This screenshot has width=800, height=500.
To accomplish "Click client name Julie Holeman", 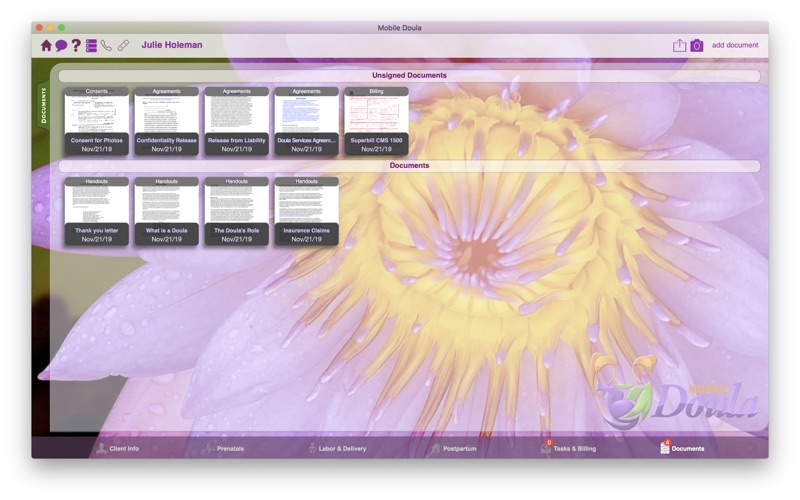I will tap(172, 45).
